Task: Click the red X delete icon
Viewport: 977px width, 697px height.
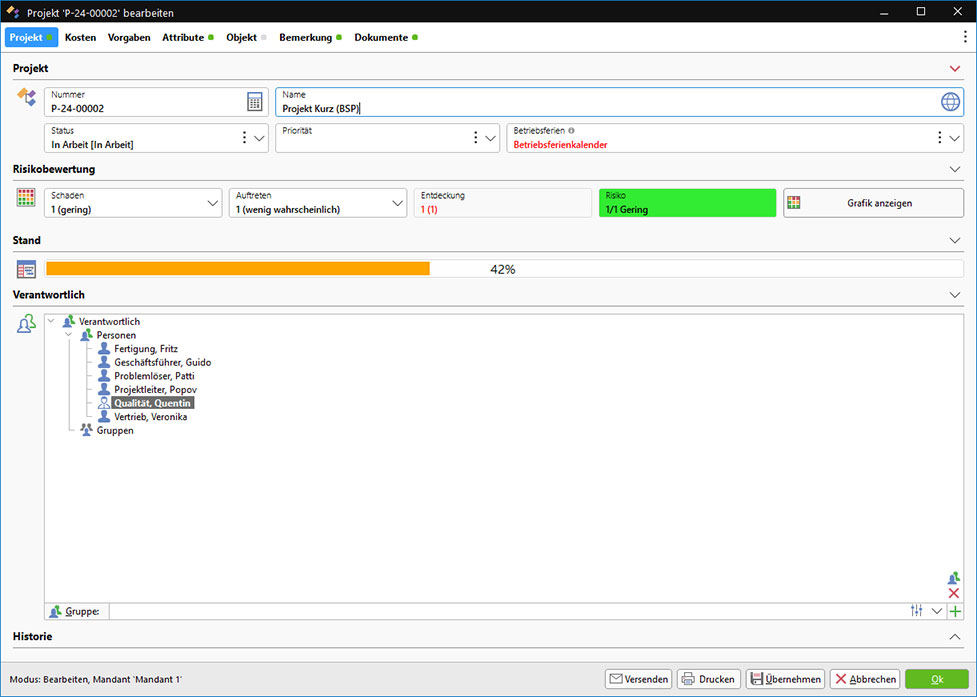Action: coord(953,593)
